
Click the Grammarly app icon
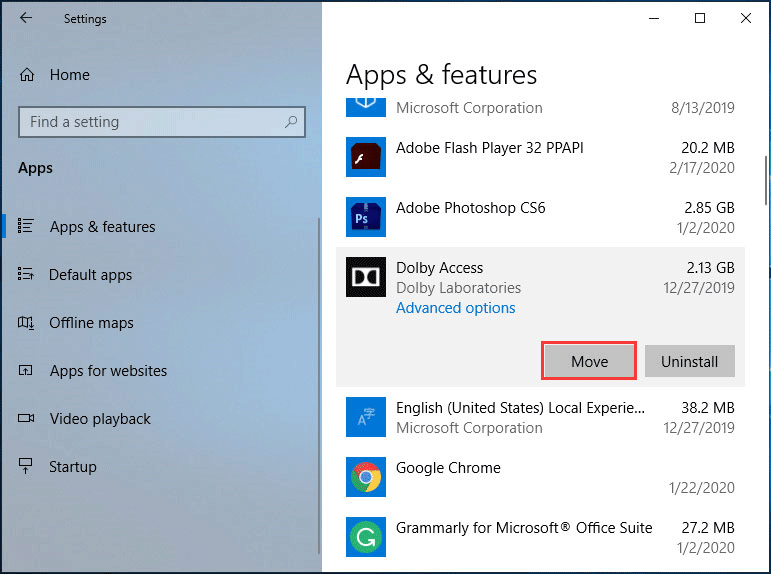(366, 537)
